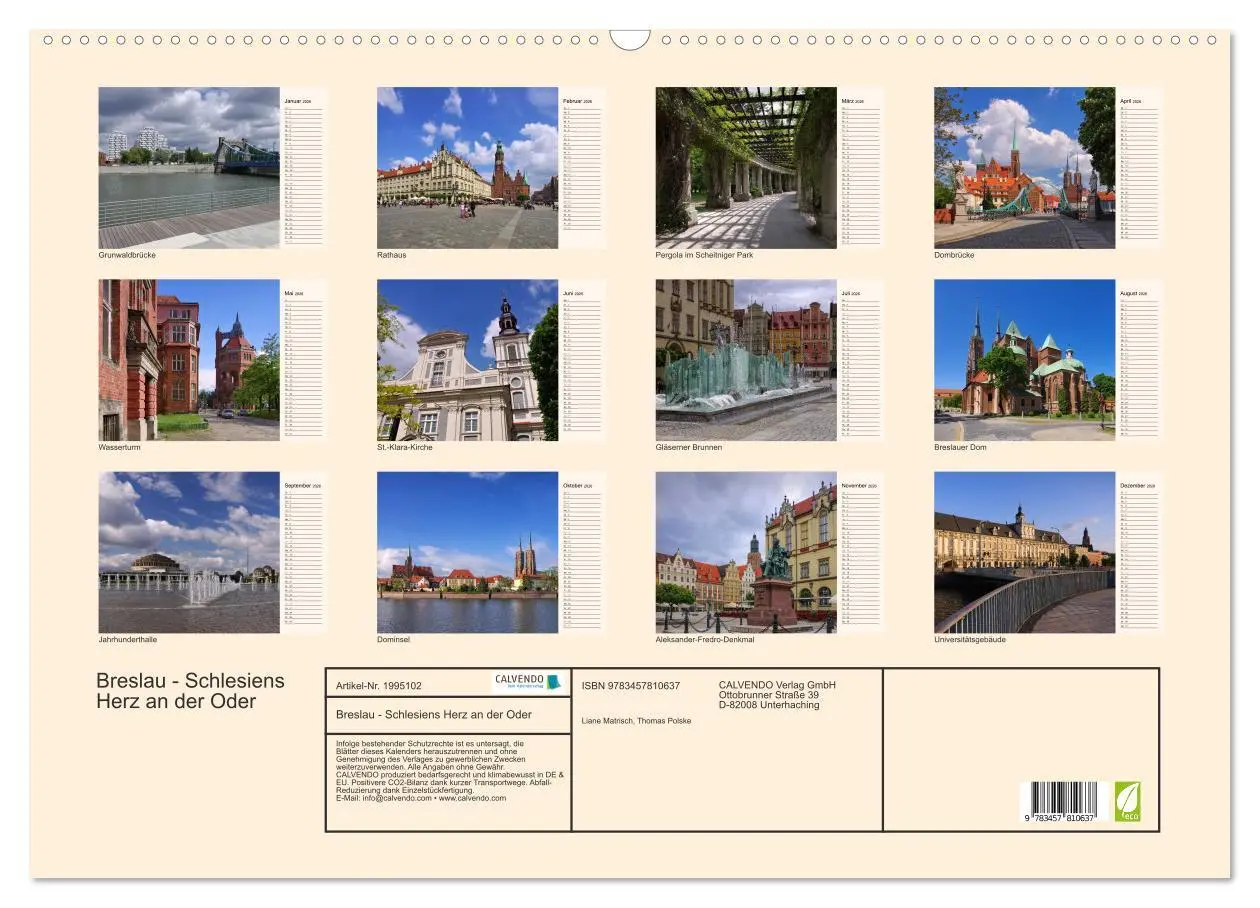The image size is (1260, 908).
Task: Open the Jahrhunderthalle September photo
Action: click(x=189, y=552)
